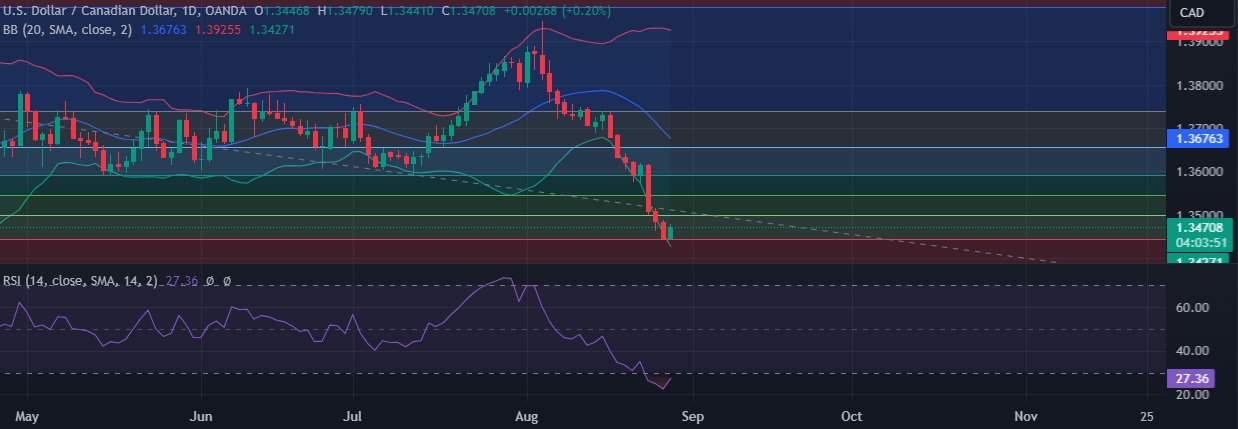
Task: Click the high price H1.34790 value
Action: point(346,11)
